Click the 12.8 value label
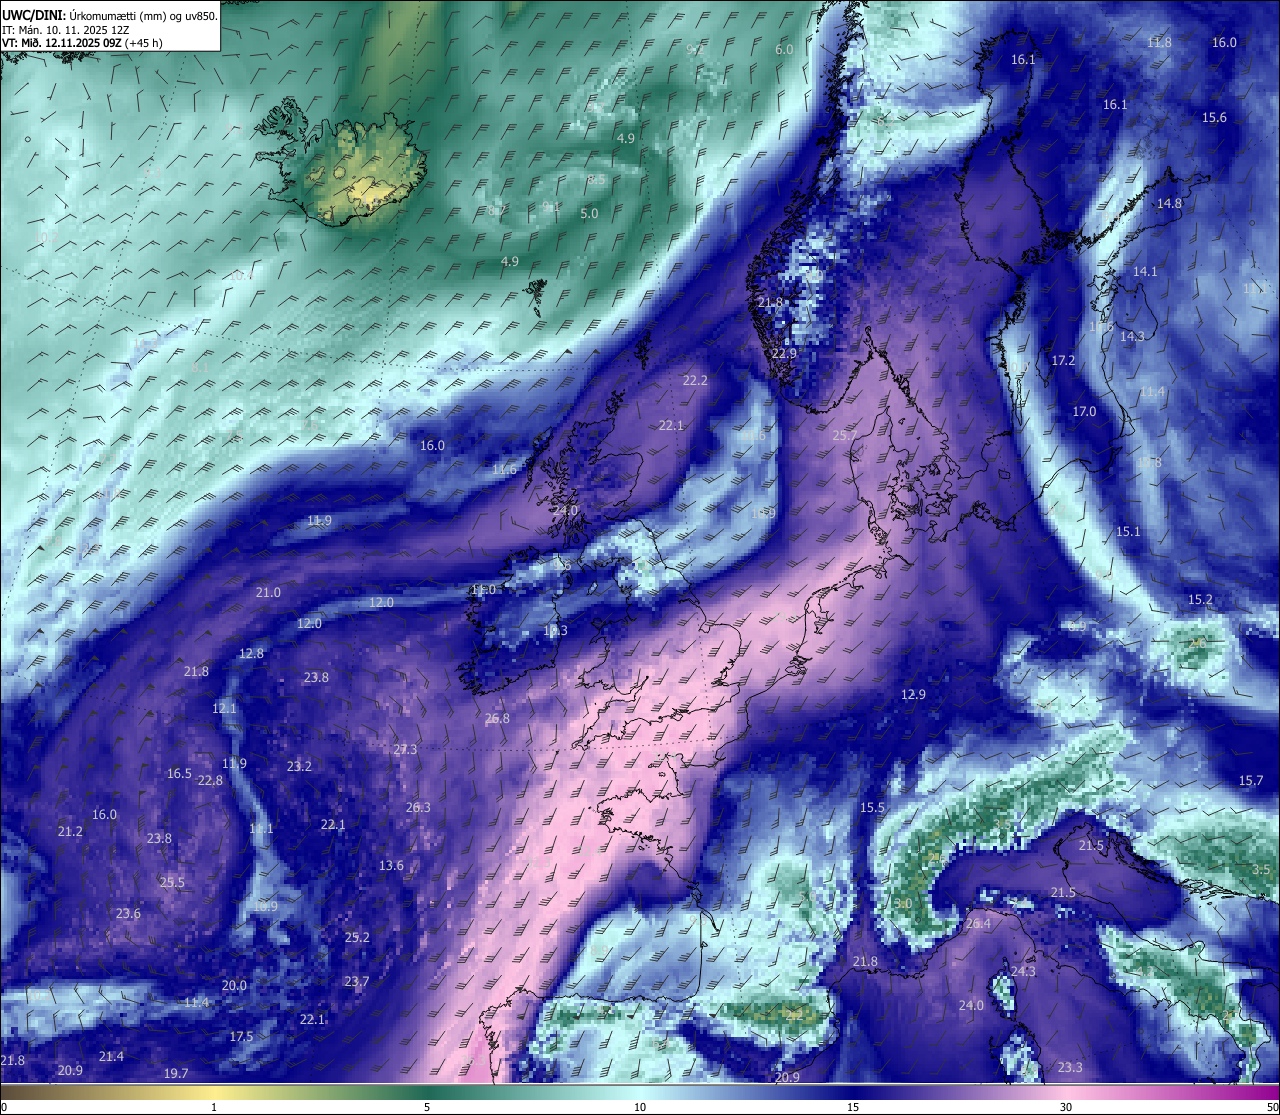Screen dimensions: 1280x1115 pyautogui.click(x=251, y=654)
